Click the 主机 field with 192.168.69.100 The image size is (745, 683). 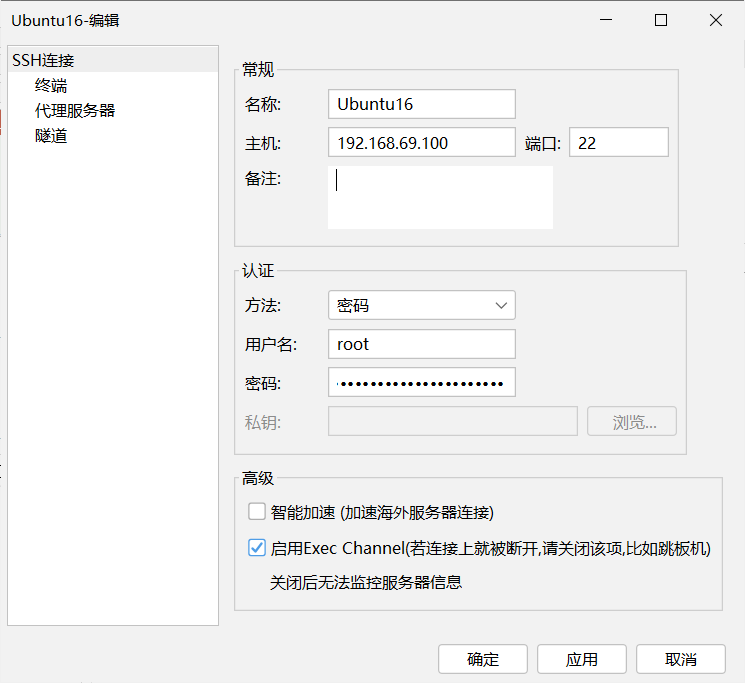tap(421, 142)
